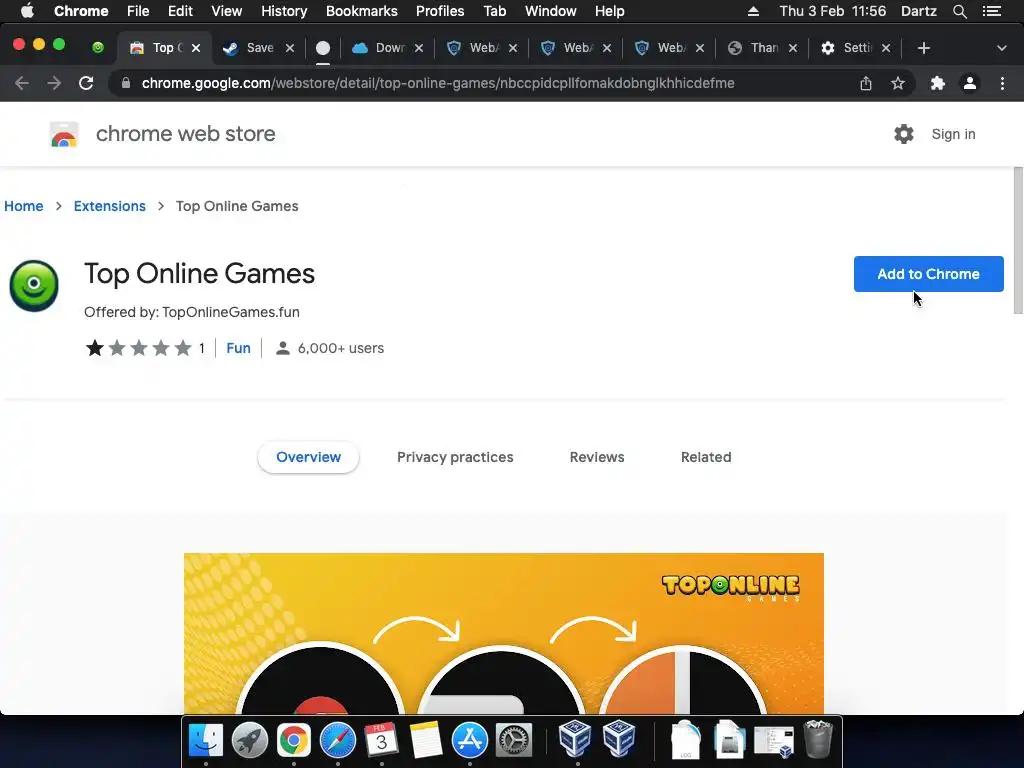Open the View menu
Screen dimensions: 1024x768
(x=227, y=11)
